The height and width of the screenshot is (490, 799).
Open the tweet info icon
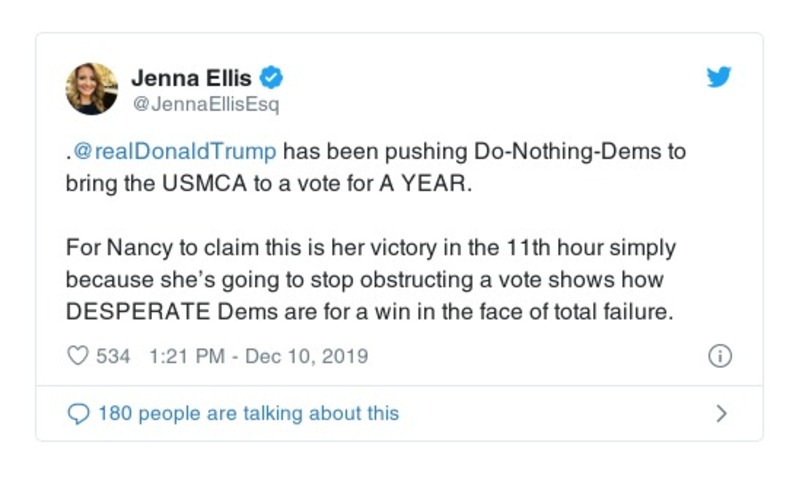pyautogui.click(x=719, y=356)
